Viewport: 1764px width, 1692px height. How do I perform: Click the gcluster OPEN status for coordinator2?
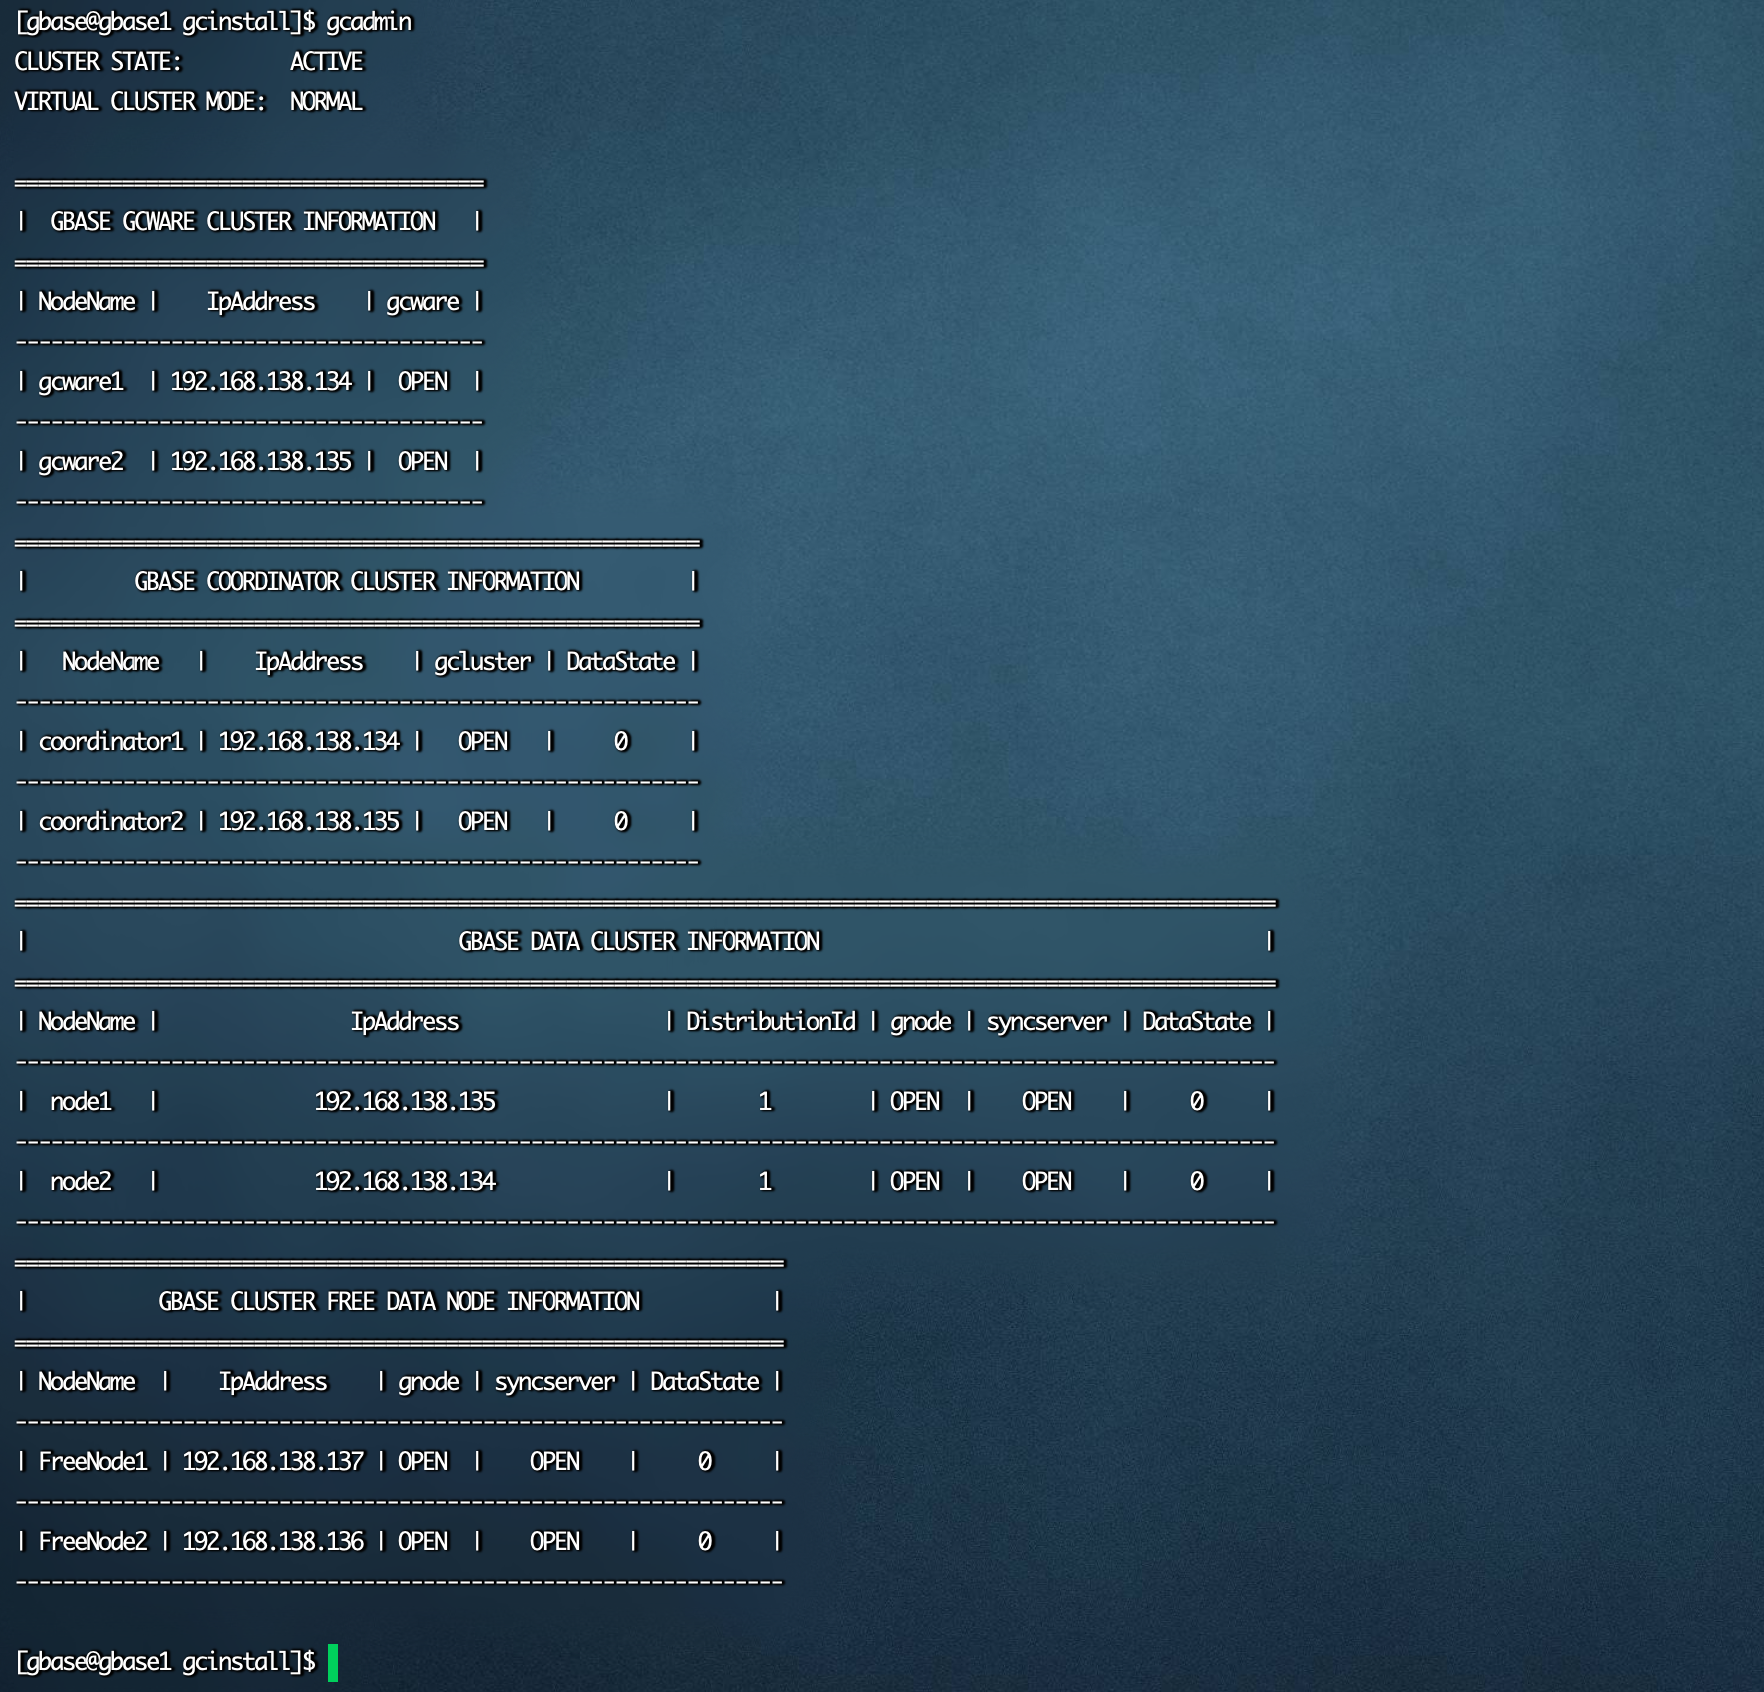pyautogui.click(x=483, y=822)
